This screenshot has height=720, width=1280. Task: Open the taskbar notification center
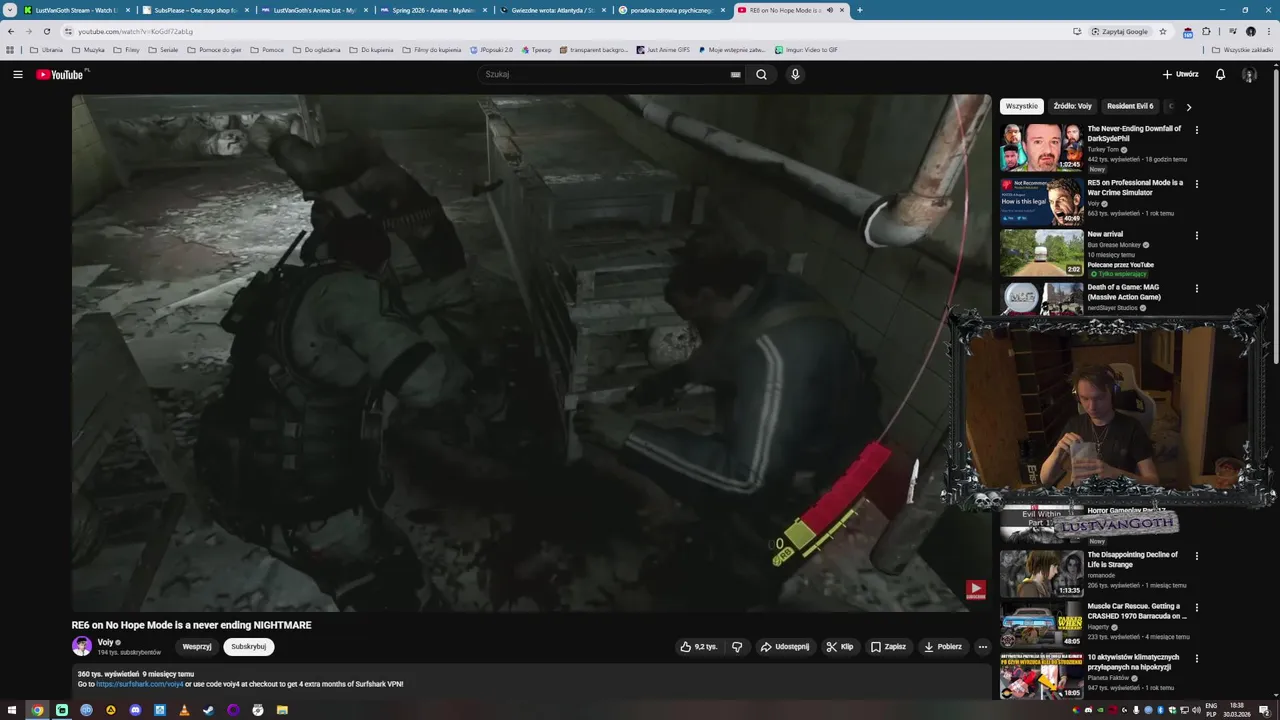click(1267, 710)
